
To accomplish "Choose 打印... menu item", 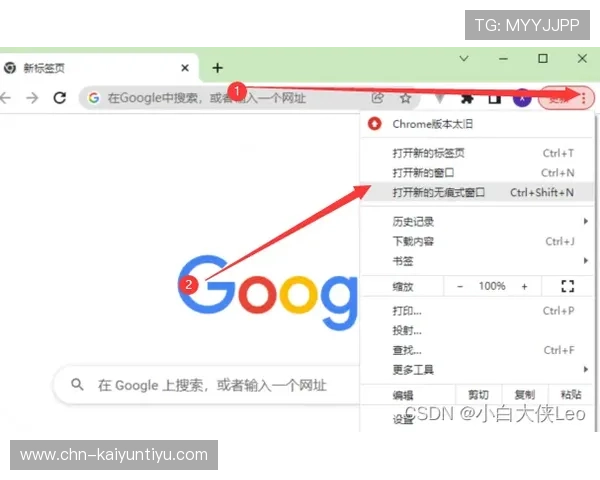I will [476, 310].
